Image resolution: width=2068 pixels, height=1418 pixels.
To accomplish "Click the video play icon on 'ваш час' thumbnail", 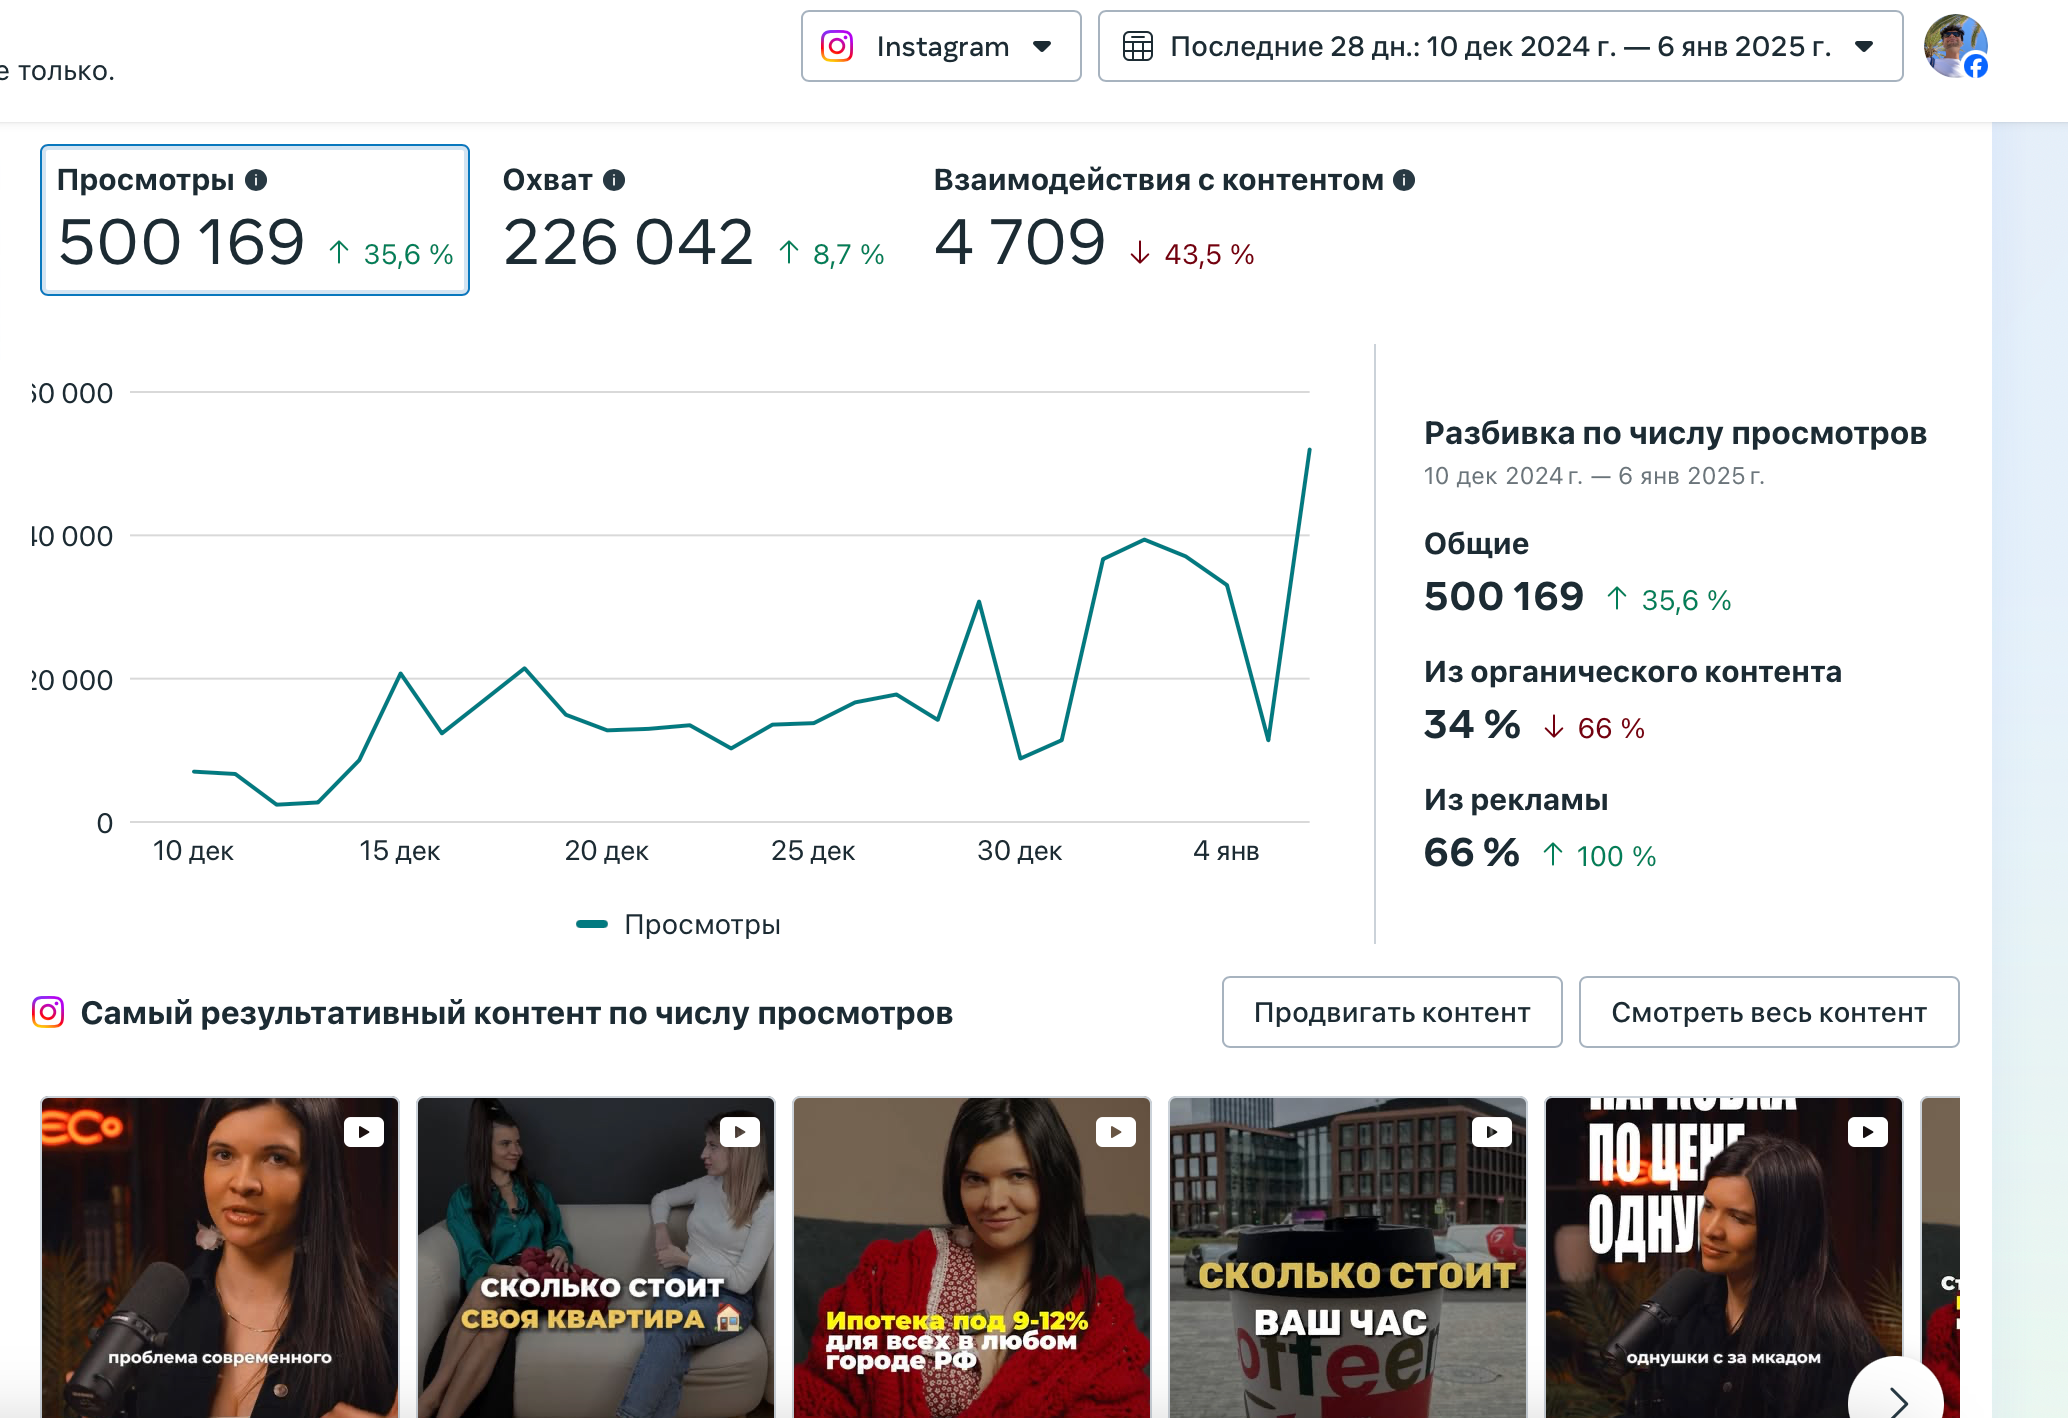I will click(x=1492, y=1132).
